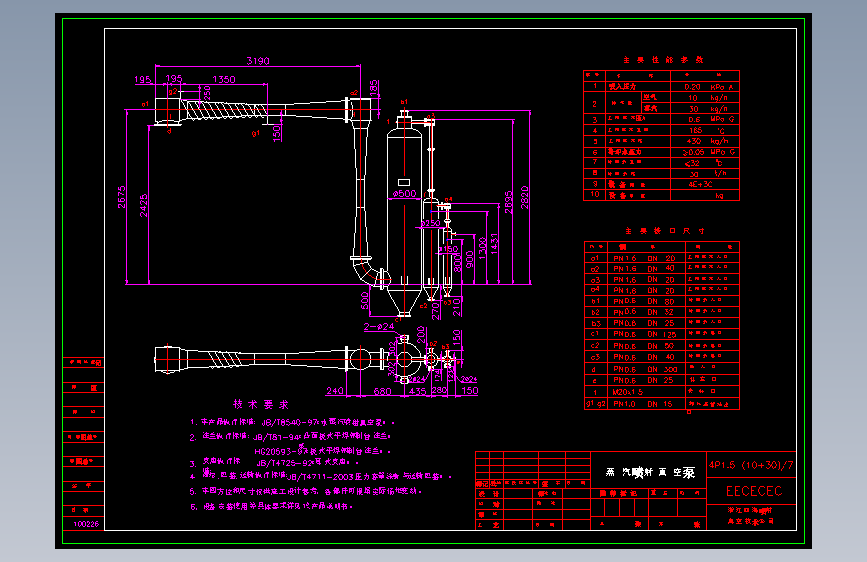Viewport: 867px width, 562px height.
Task: Select the ø500 diameter label
Action: [x=404, y=194]
